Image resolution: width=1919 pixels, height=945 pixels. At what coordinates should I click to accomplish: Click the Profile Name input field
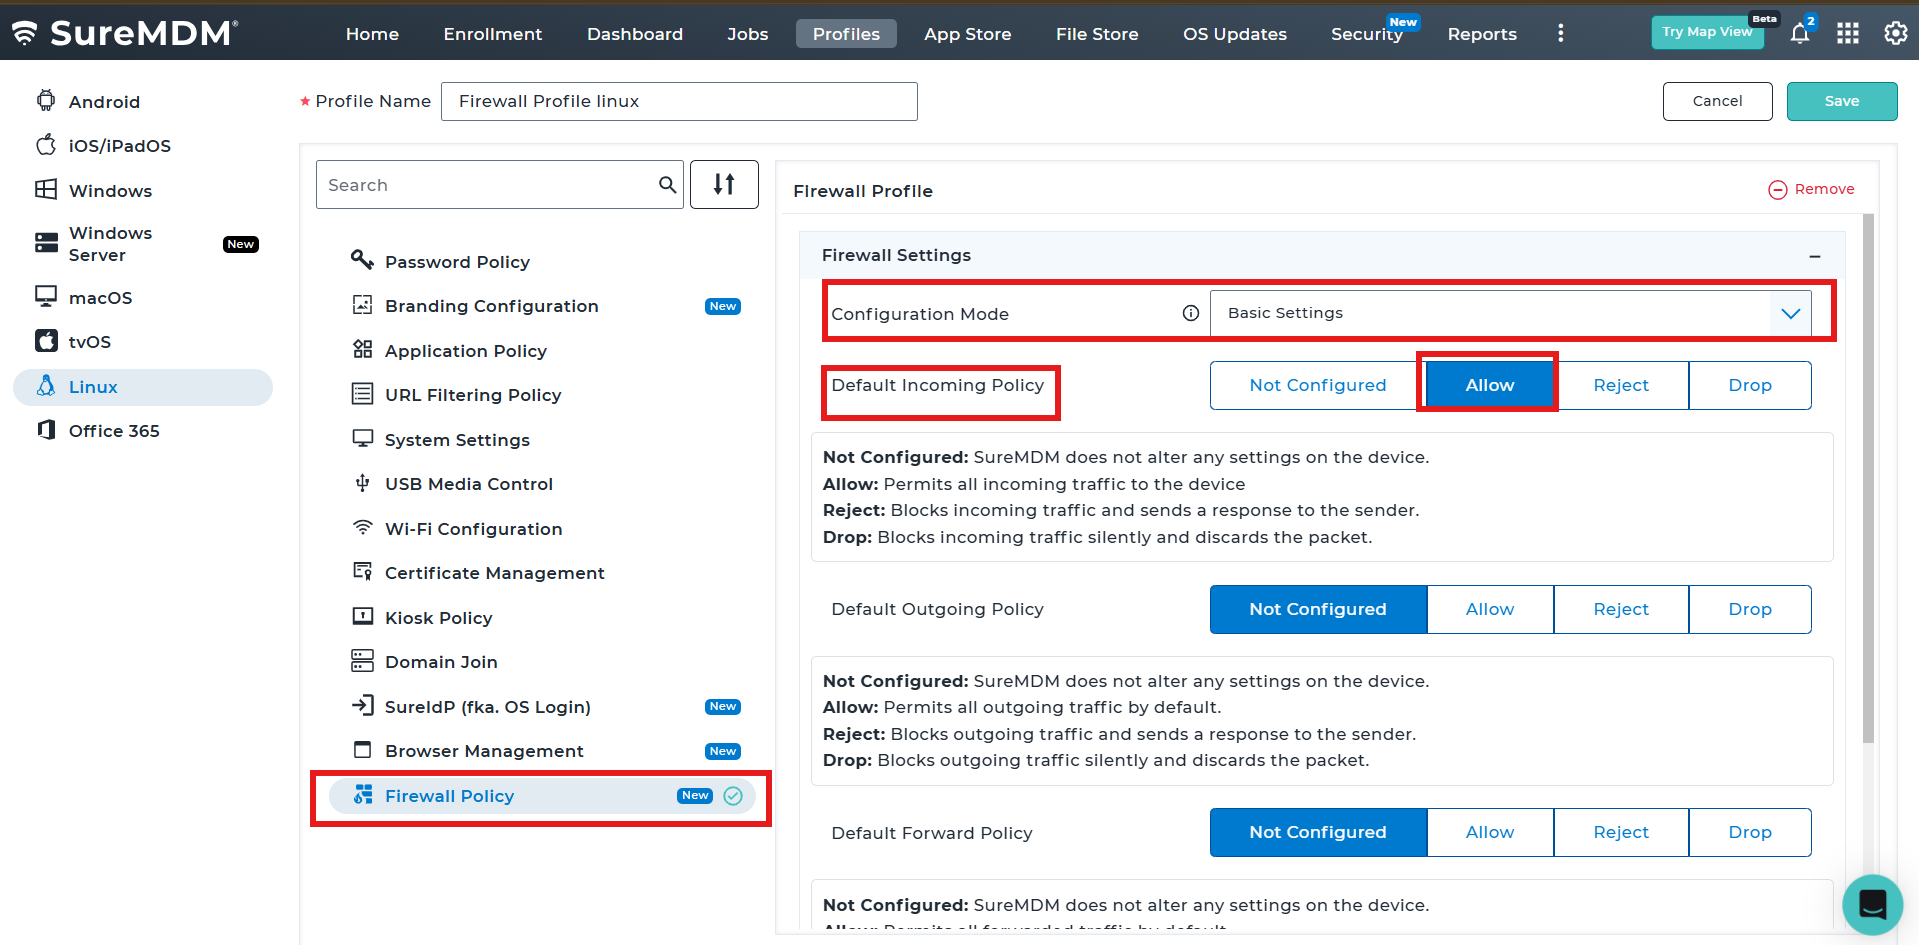[x=679, y=101]
